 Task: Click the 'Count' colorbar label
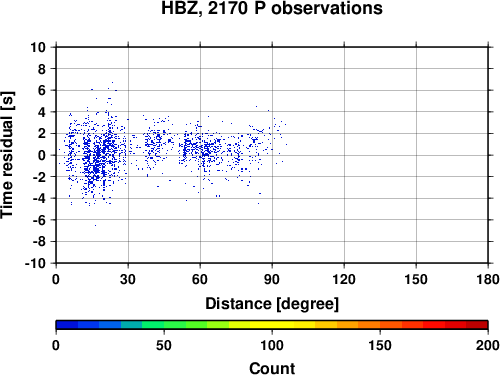272,368
